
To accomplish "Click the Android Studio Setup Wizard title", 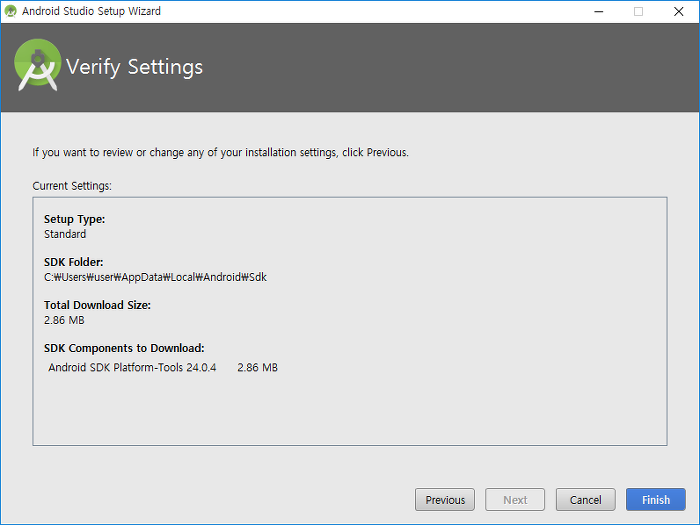I will coord(92,11).
